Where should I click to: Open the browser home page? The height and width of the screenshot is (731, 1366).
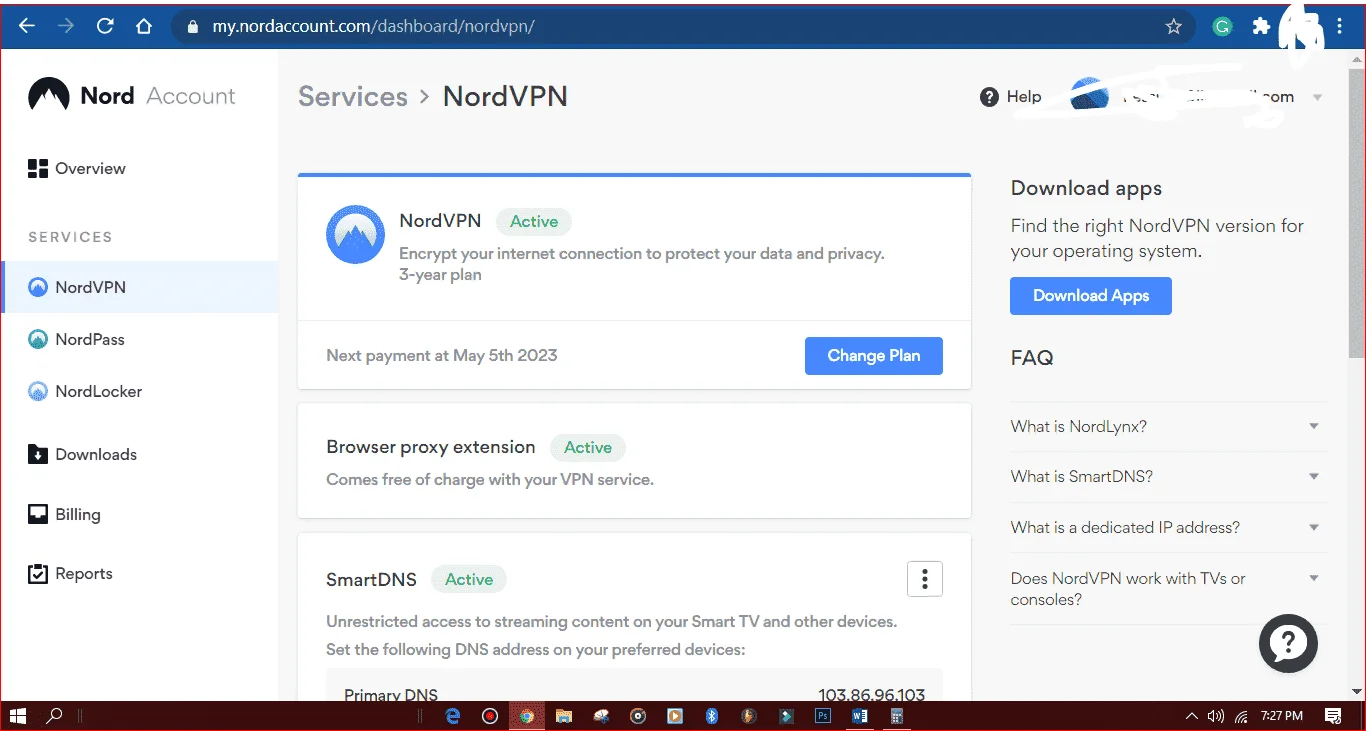(x=144, y=27)
